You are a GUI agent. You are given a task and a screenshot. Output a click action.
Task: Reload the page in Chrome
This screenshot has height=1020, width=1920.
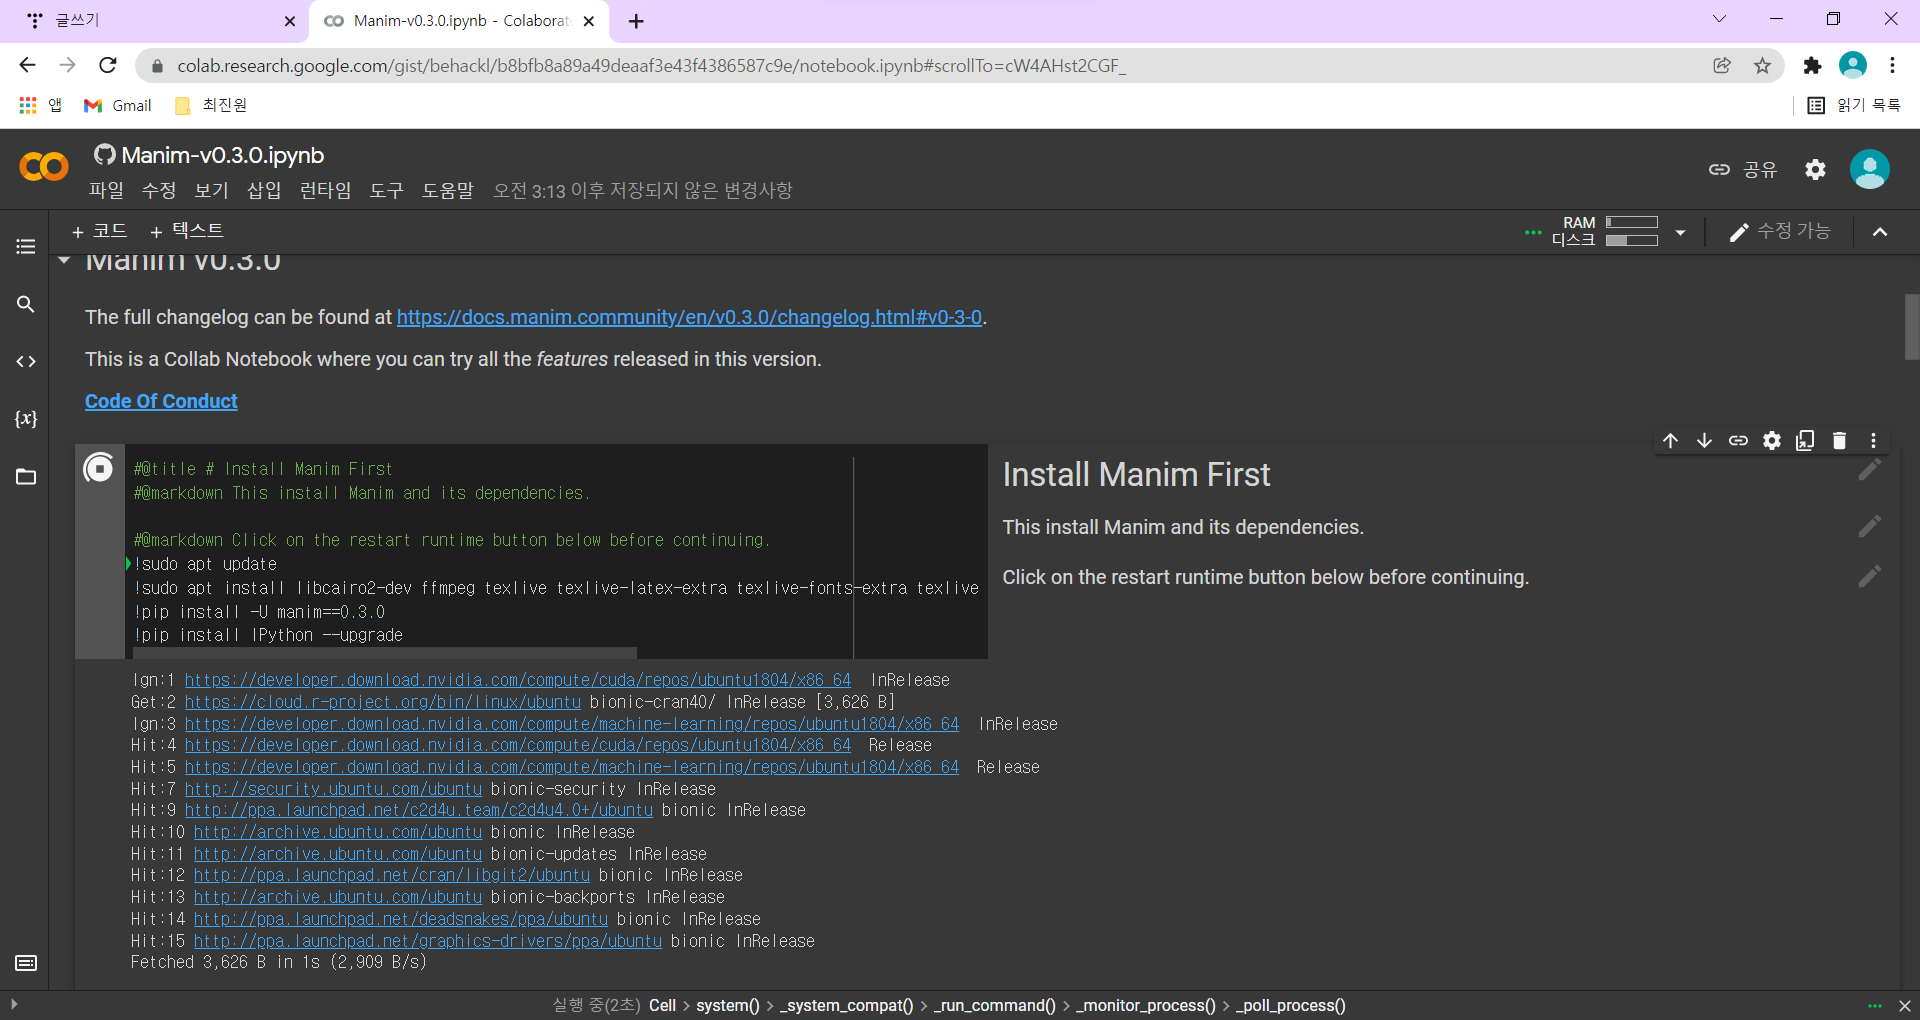click(108, 65)
